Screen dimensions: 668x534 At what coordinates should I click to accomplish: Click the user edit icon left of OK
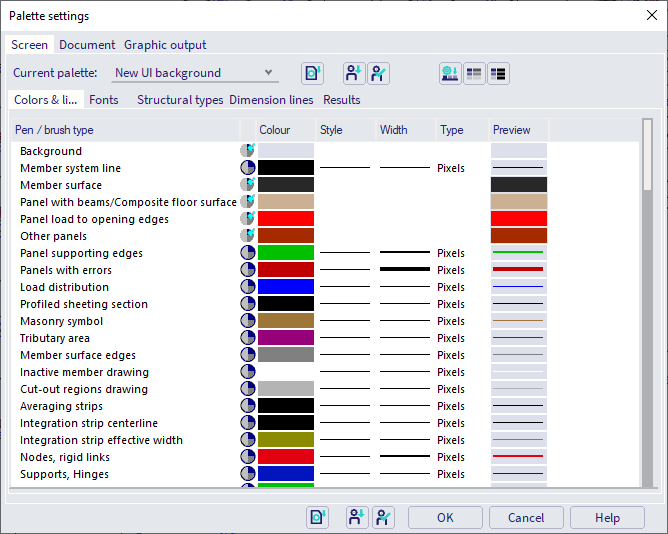(384, 517)
